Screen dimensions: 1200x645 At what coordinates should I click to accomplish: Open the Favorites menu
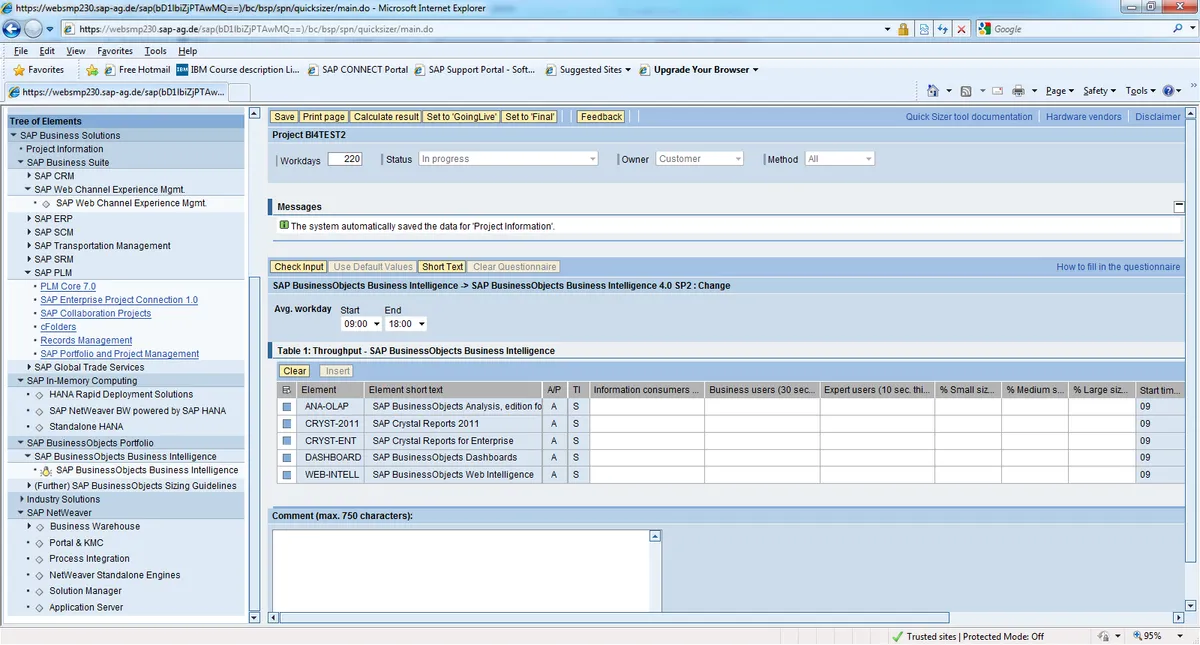[114, 51]
